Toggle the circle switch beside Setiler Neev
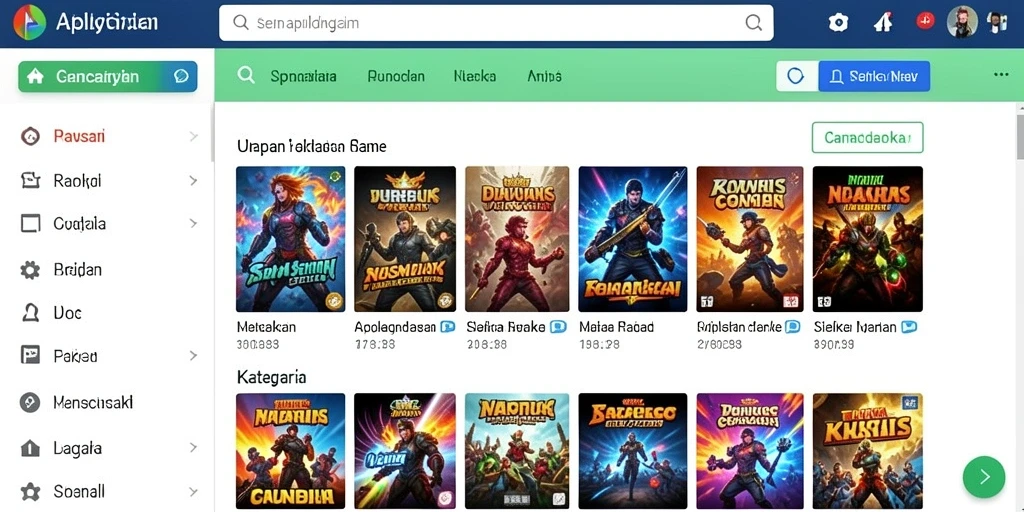This screenshot has width=1024, height=512. pyautogui.click(x=796, y=76)
